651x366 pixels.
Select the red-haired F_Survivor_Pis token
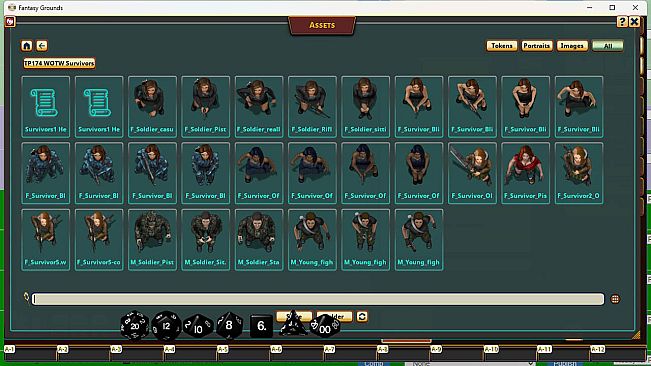[x=526, y=173]
